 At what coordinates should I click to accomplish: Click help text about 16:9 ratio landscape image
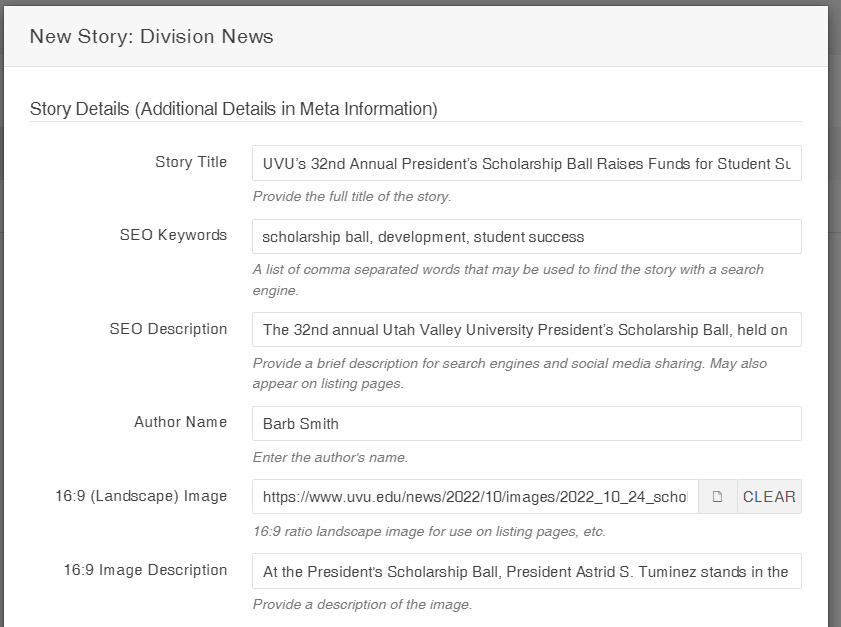(429, 532)
